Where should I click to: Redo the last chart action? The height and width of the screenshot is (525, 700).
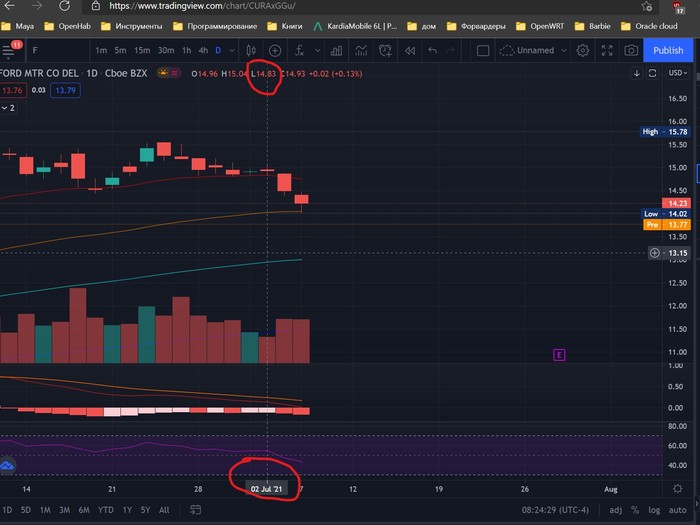pos(450,50)
